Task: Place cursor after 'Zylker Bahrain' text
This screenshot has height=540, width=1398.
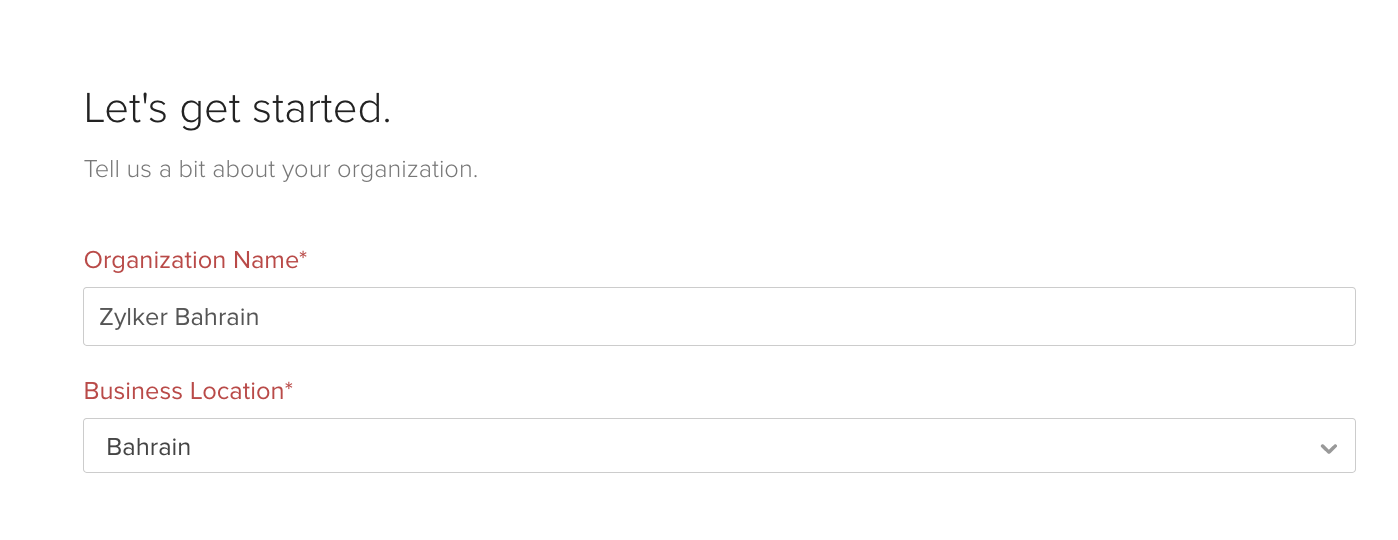Action: tap(262, 317)
